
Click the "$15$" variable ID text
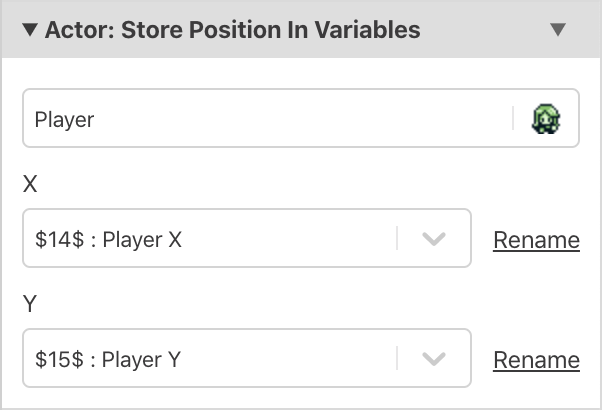coord(56,360)
